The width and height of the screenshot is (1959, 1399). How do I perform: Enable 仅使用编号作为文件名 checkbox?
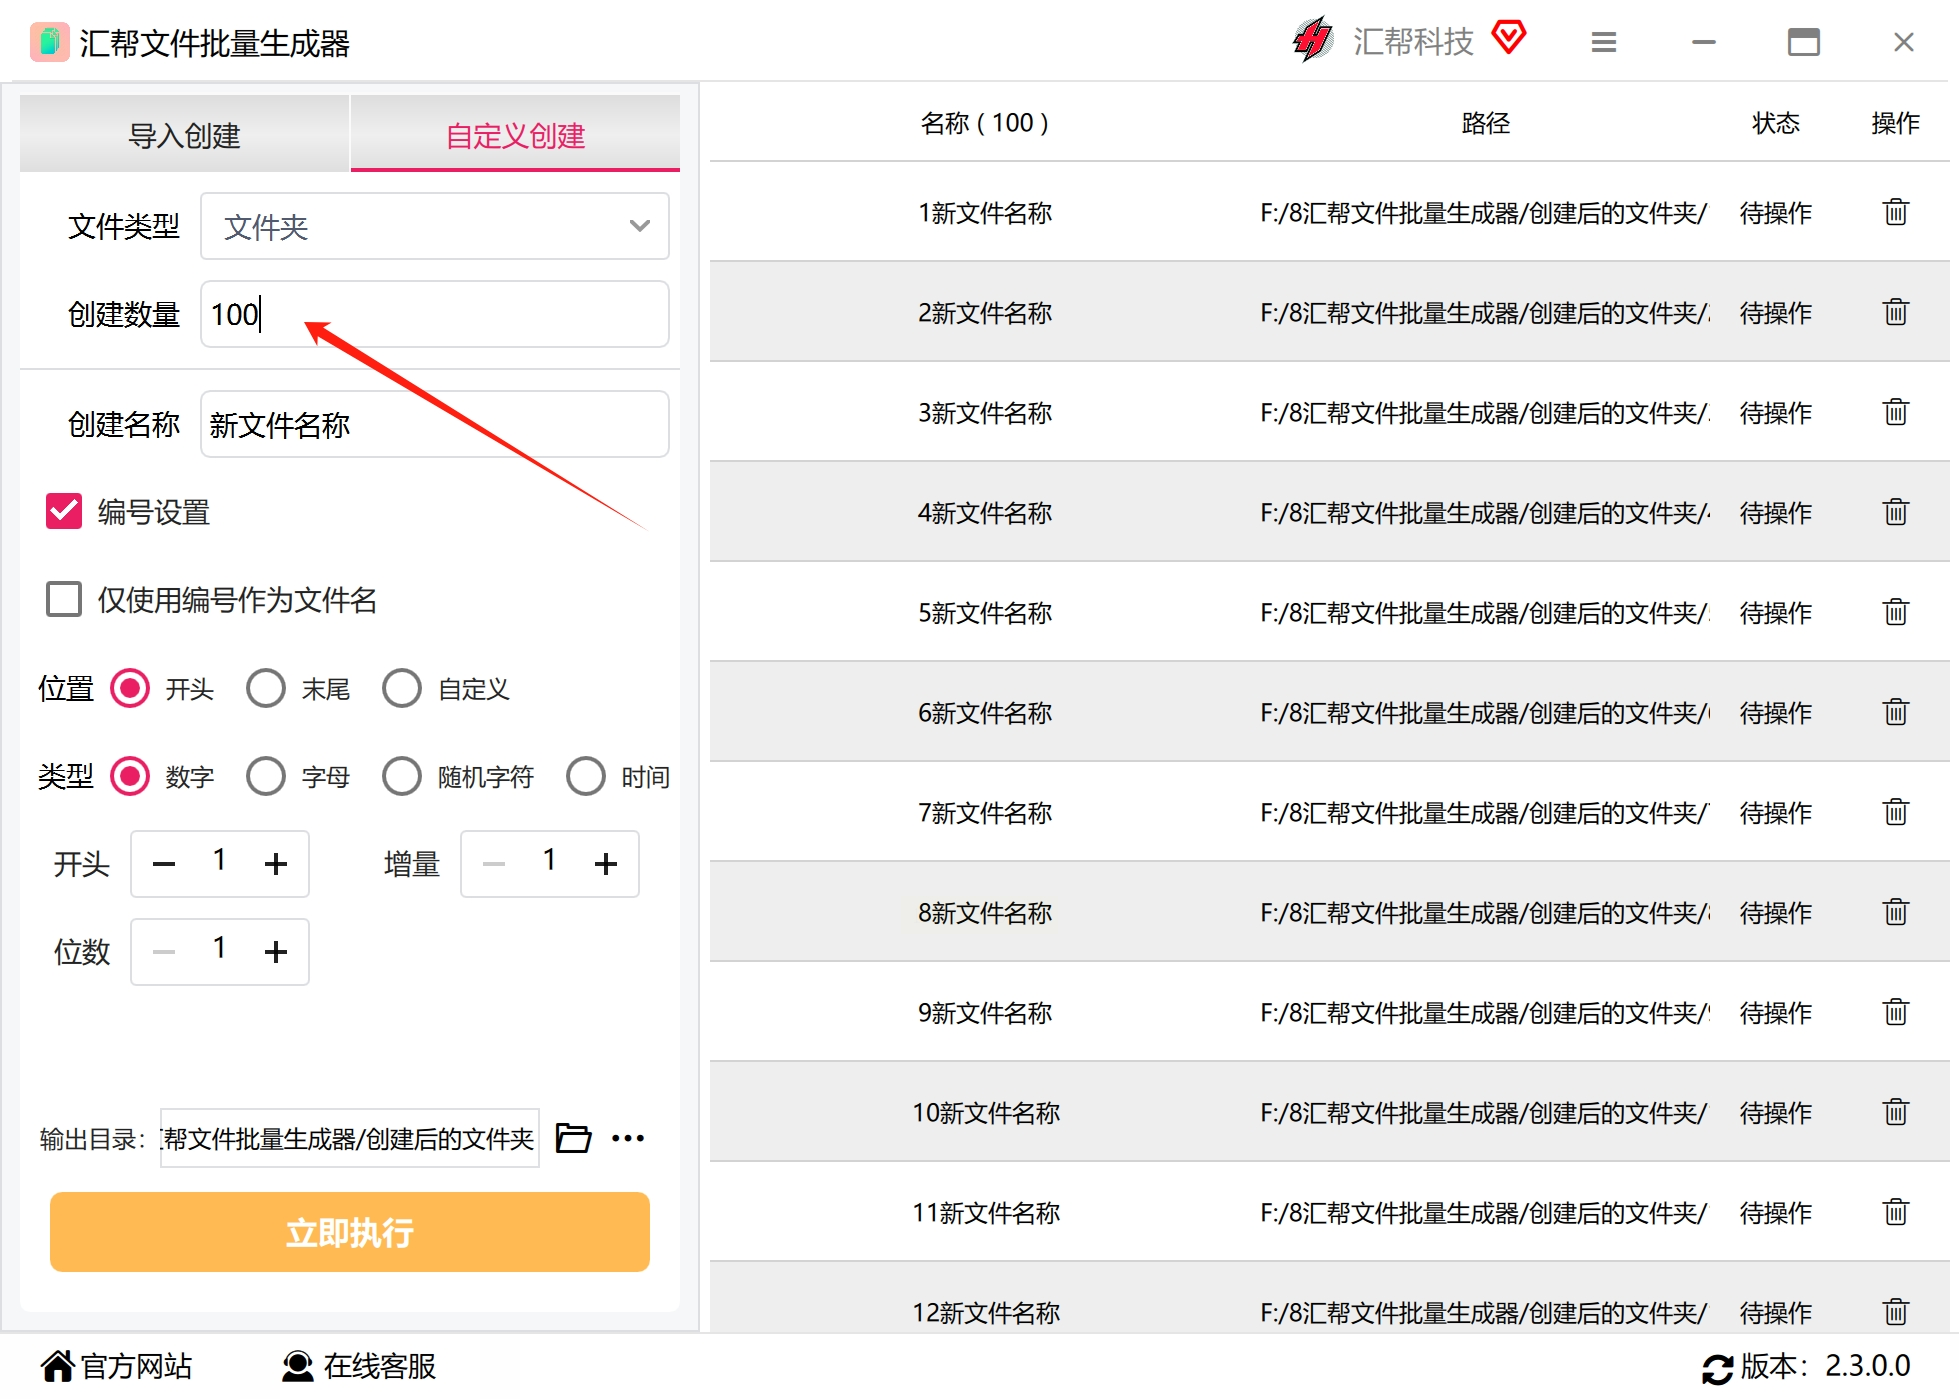tap(64, 599)
